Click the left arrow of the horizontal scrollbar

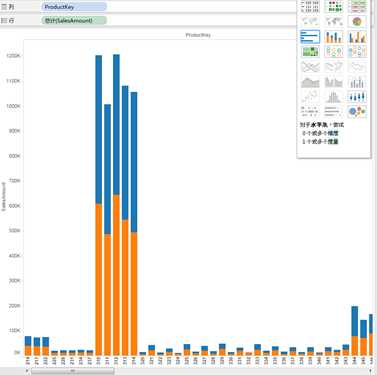27,371
